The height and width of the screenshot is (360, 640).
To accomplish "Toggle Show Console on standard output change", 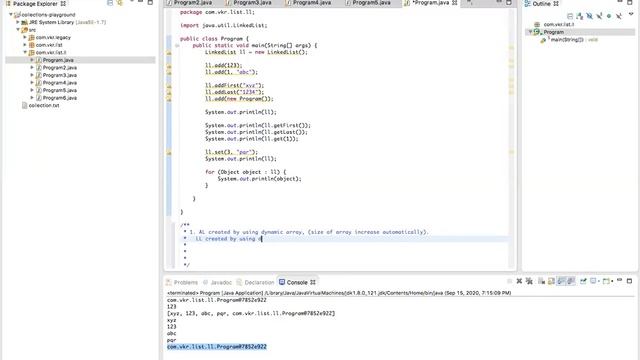I will 561,281.
